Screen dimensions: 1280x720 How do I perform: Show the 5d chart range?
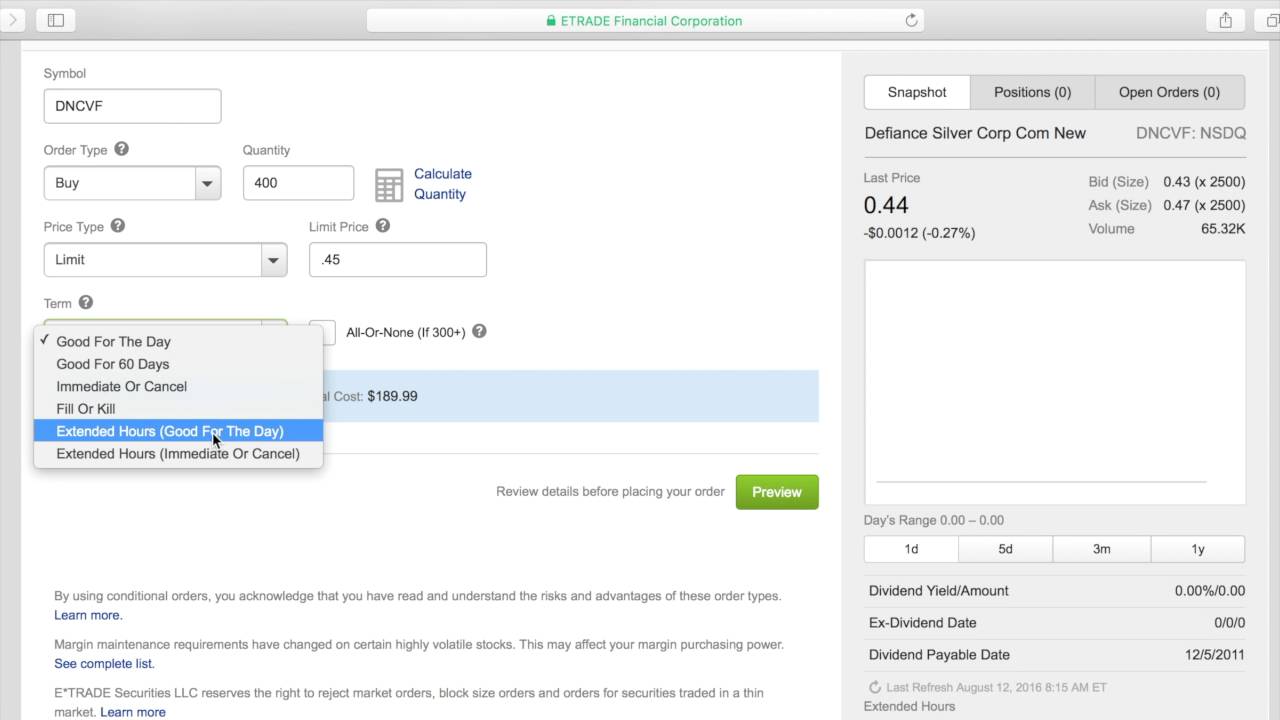[1005, 549]
